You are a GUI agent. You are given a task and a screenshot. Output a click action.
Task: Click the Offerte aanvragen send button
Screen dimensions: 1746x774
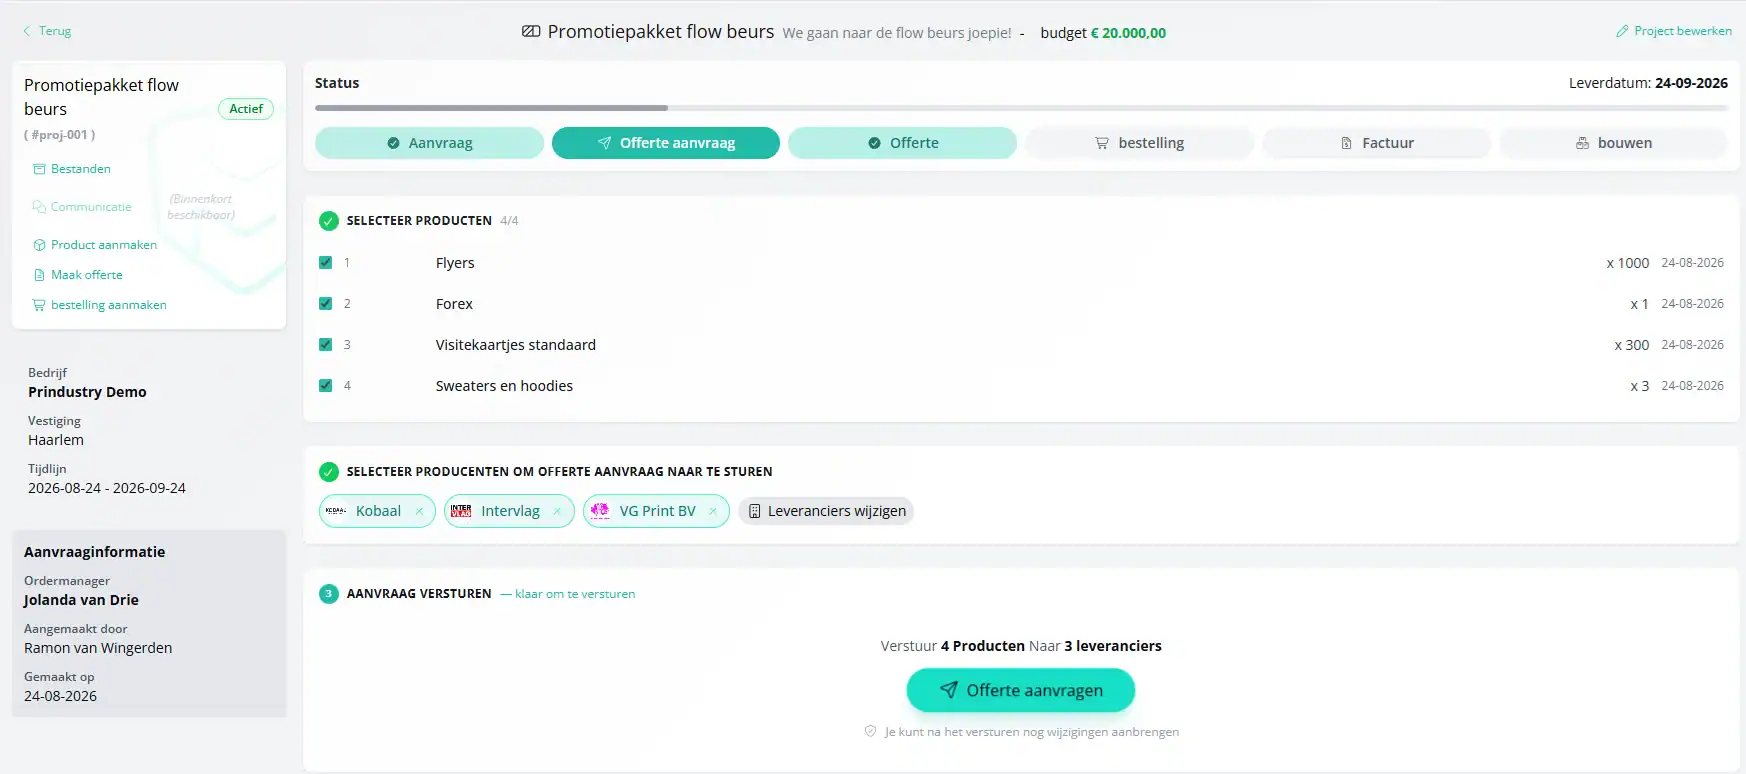tap(1021, 690)
